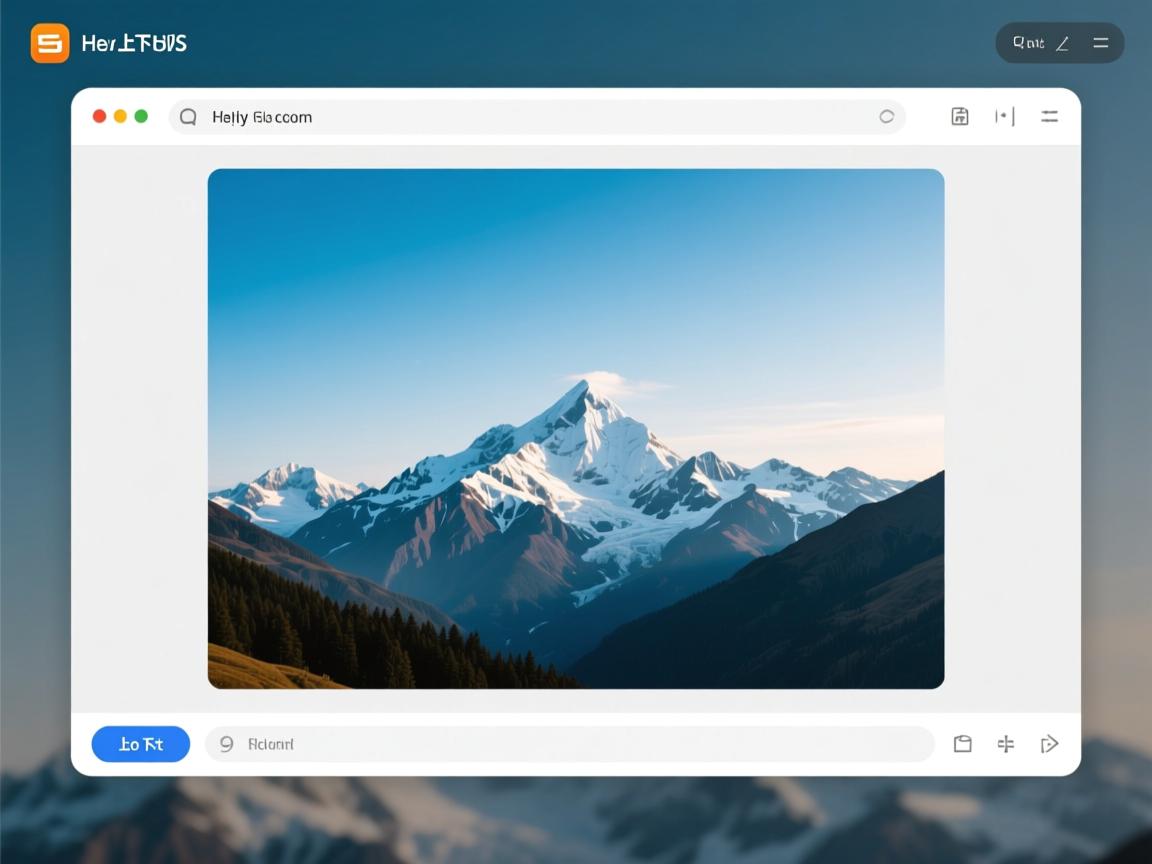Click the yellow minimize window dot

click(120, 116)
